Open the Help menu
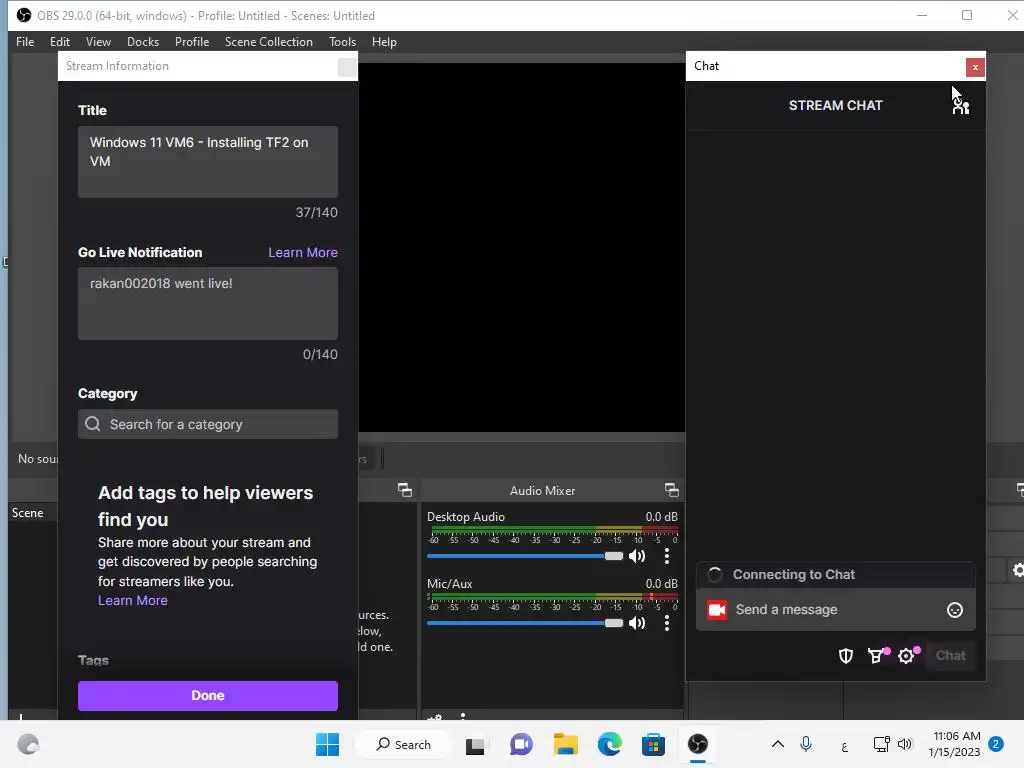The height and width of the screenshot is (768, 1024). (384, 42)
